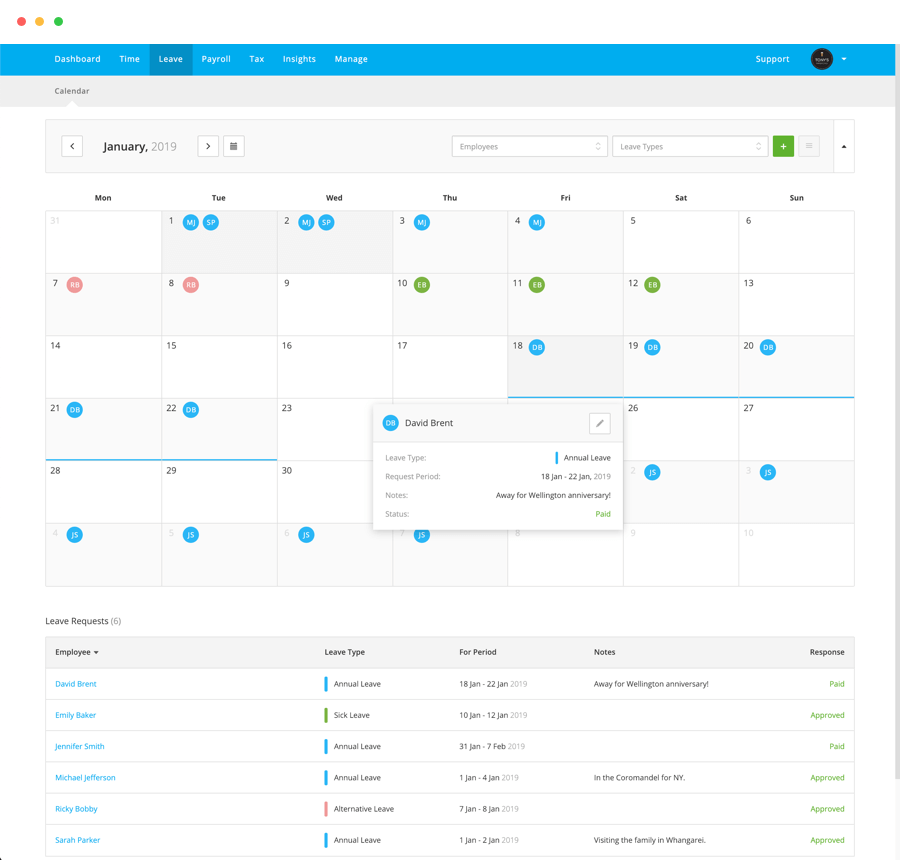Select the January 26 calendar cell
Image resolution: width=900 pixels, height=860 pixels.
point(681,429)
